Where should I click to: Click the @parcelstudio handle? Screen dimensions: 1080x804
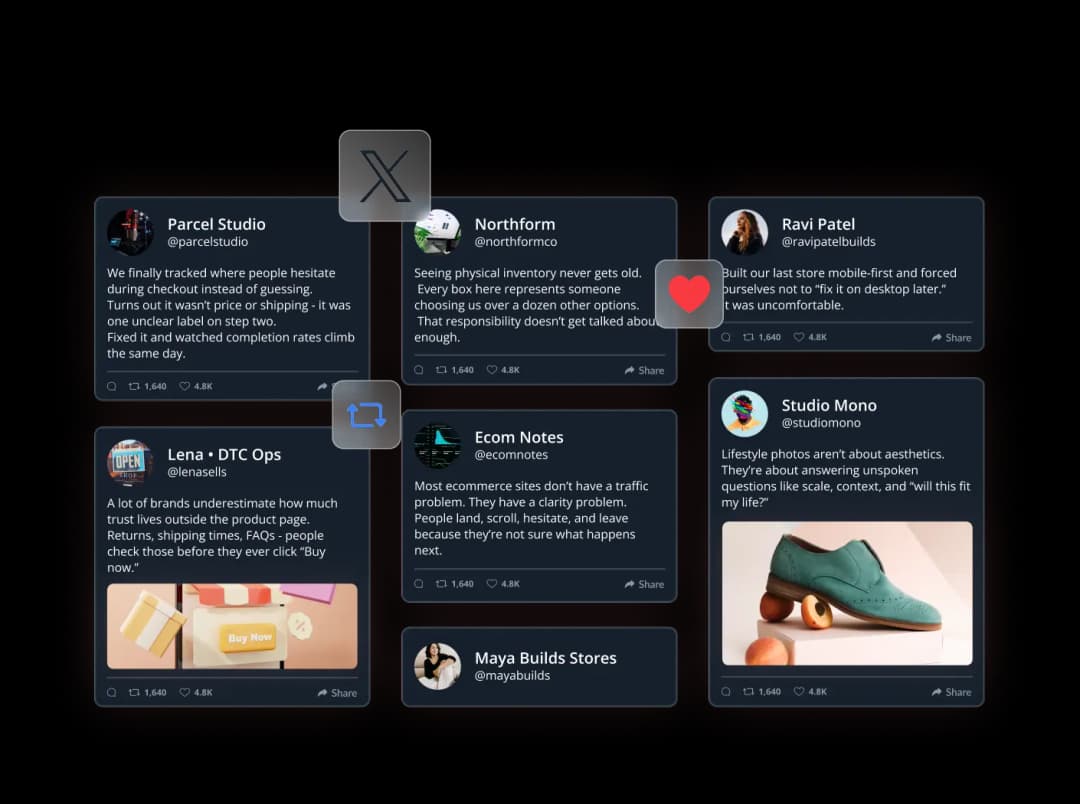pos(207,242)
